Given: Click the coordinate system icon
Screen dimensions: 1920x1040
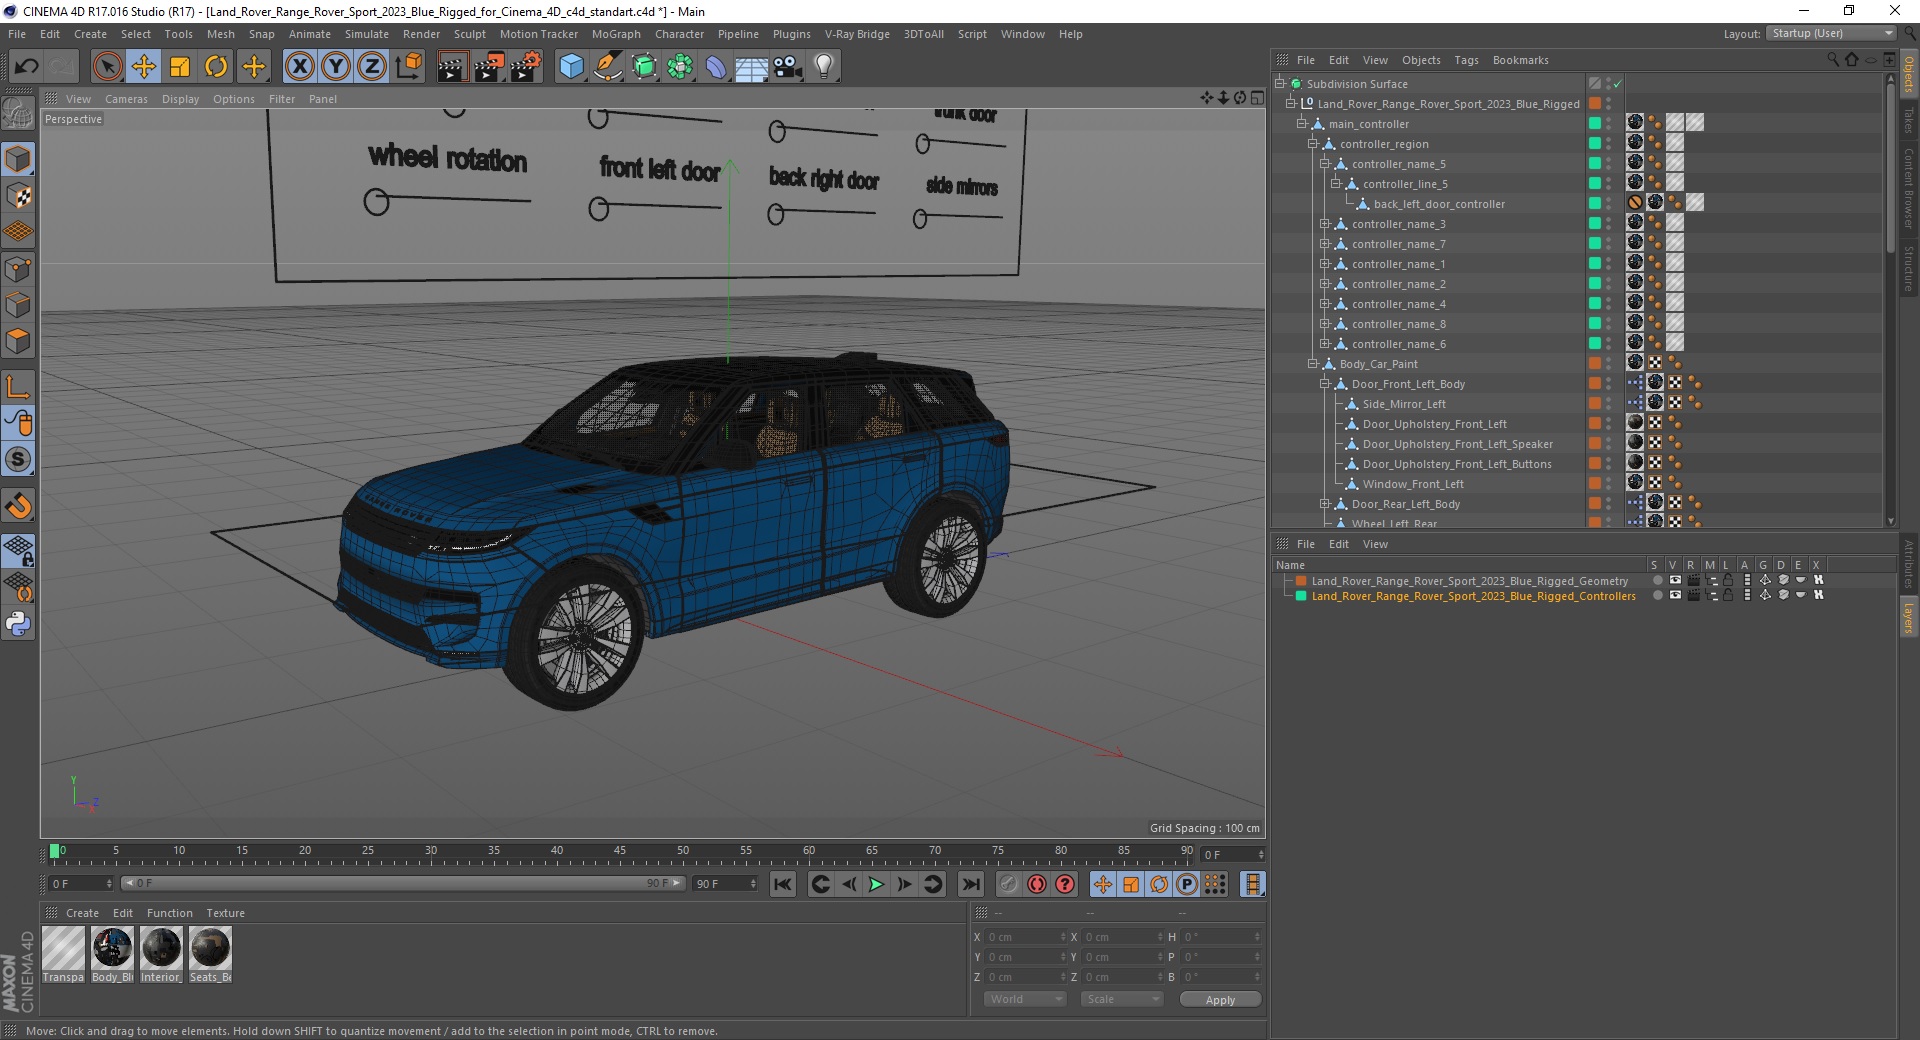Looking at the screenshot, I should [x=408, y=67].
